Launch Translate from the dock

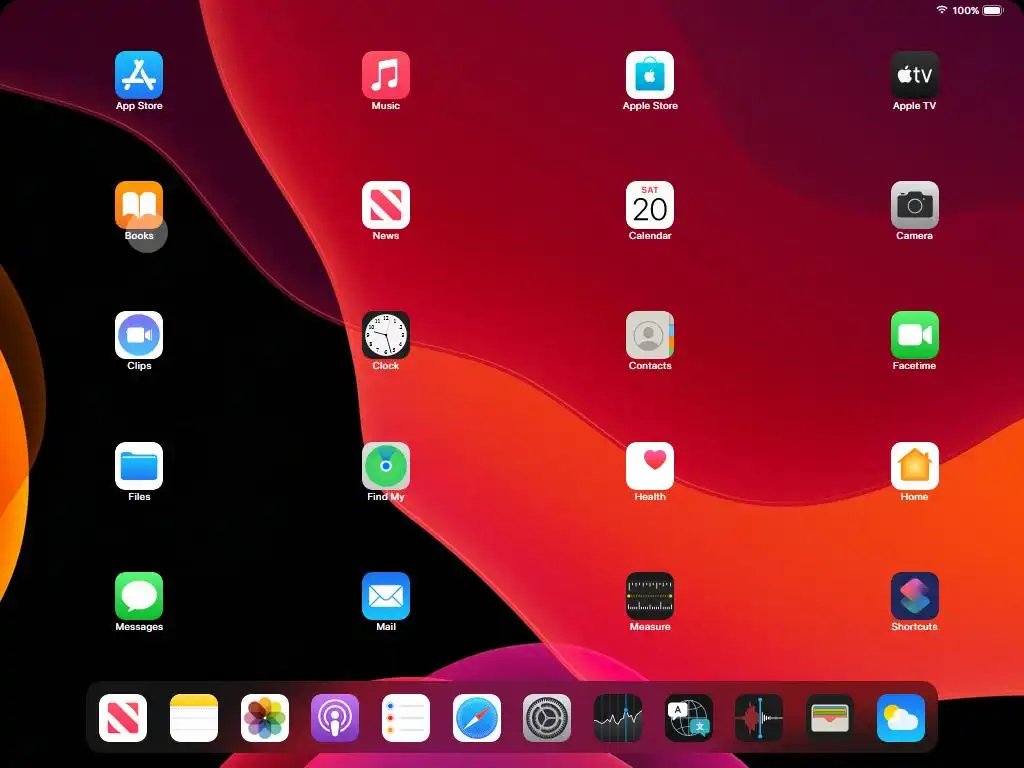688,718
